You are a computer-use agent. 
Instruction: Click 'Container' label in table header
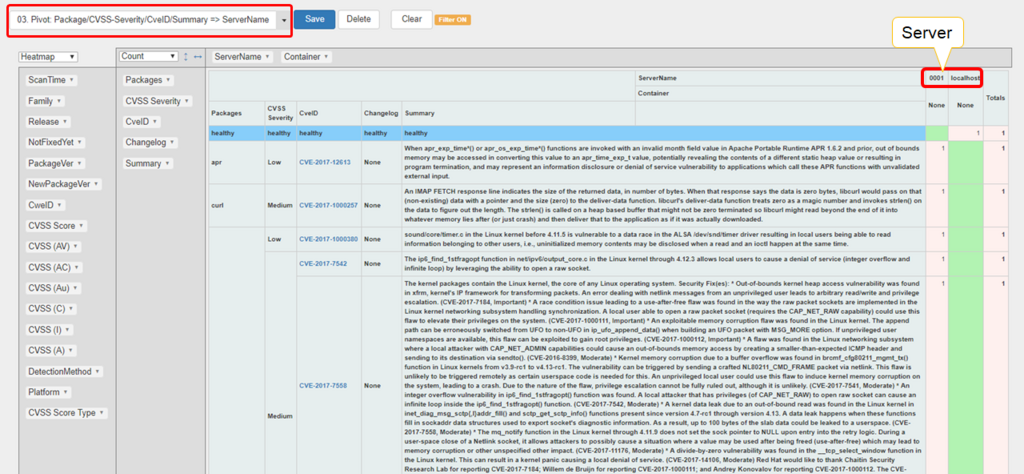click(653, 93)
